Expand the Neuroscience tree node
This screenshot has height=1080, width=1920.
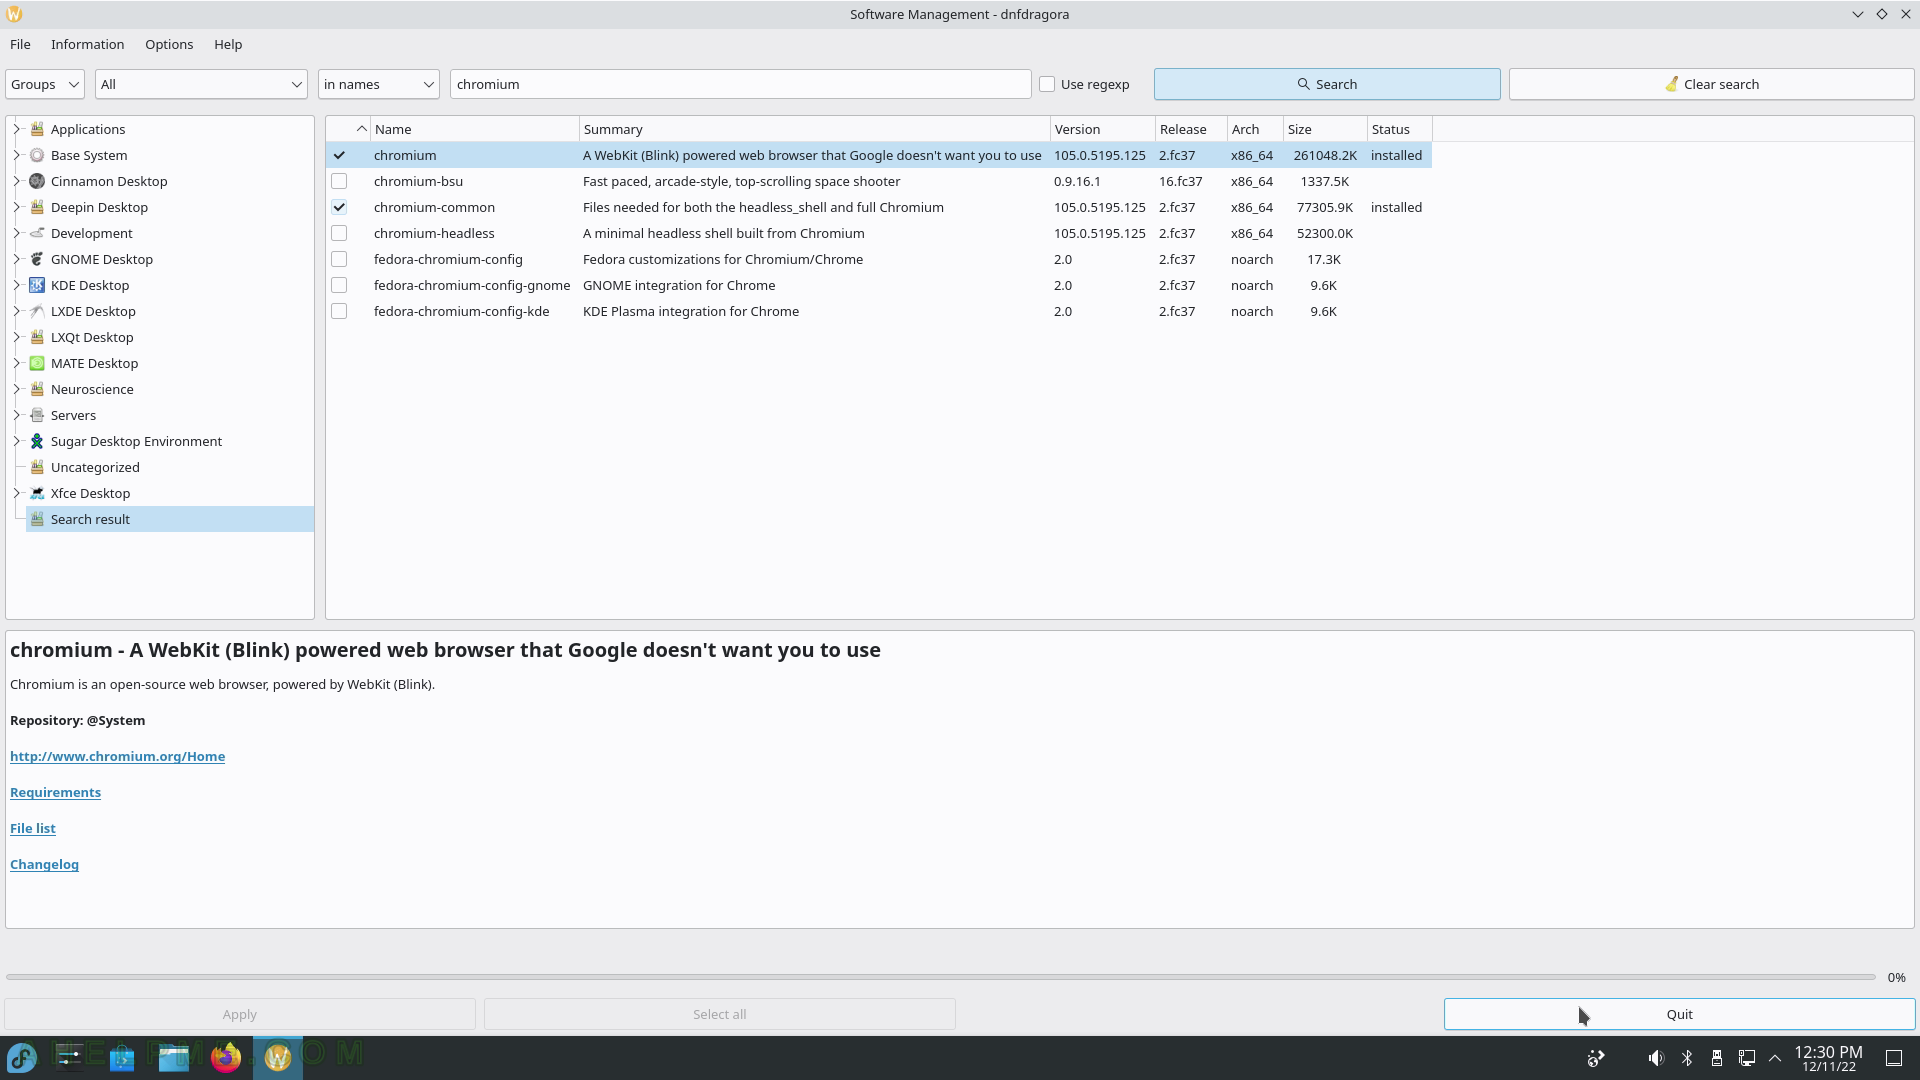pyautogui.click(x=16, y=389)
